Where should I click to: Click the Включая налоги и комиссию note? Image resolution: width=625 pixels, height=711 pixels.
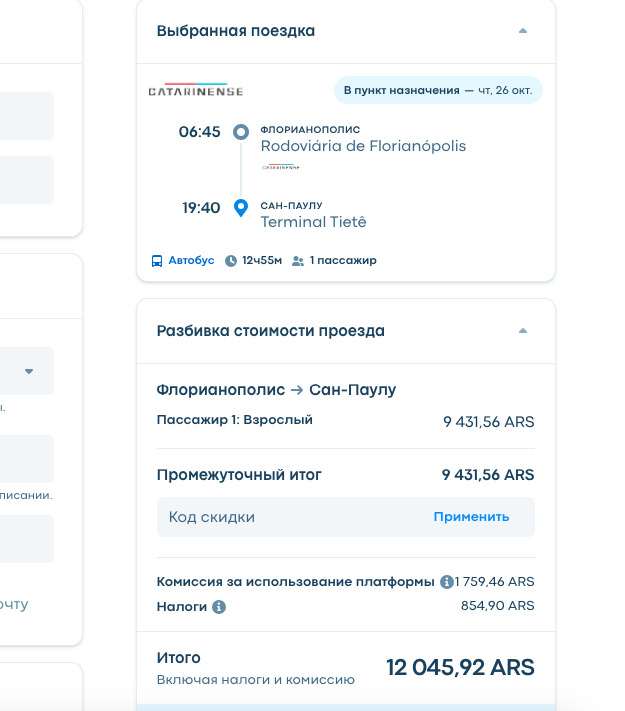(256, 680)
